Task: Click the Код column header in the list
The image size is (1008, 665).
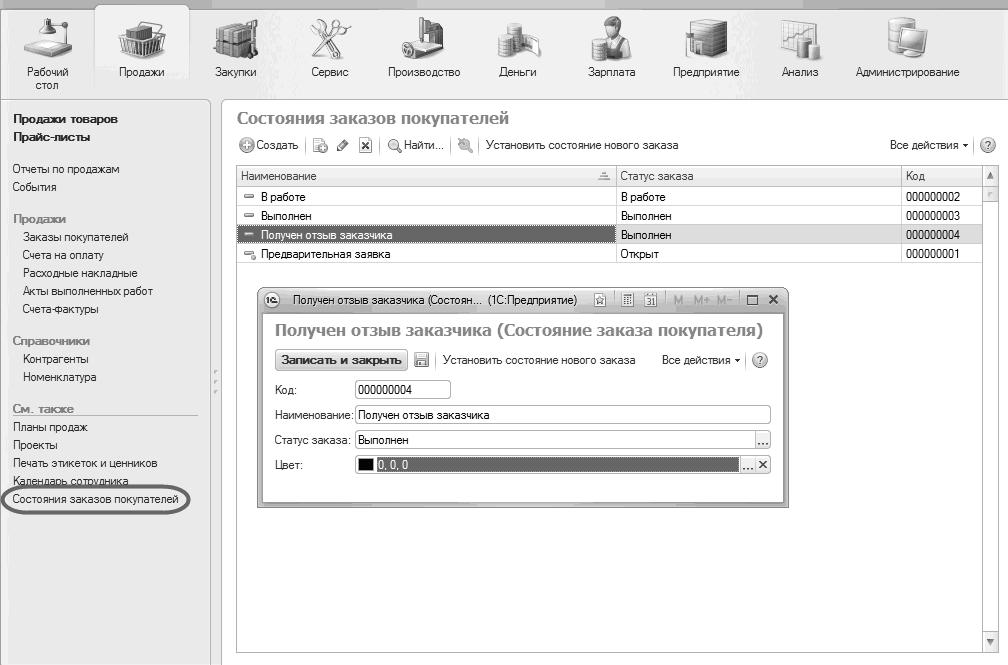Action: pyautogui.click(x=942, y=176)
